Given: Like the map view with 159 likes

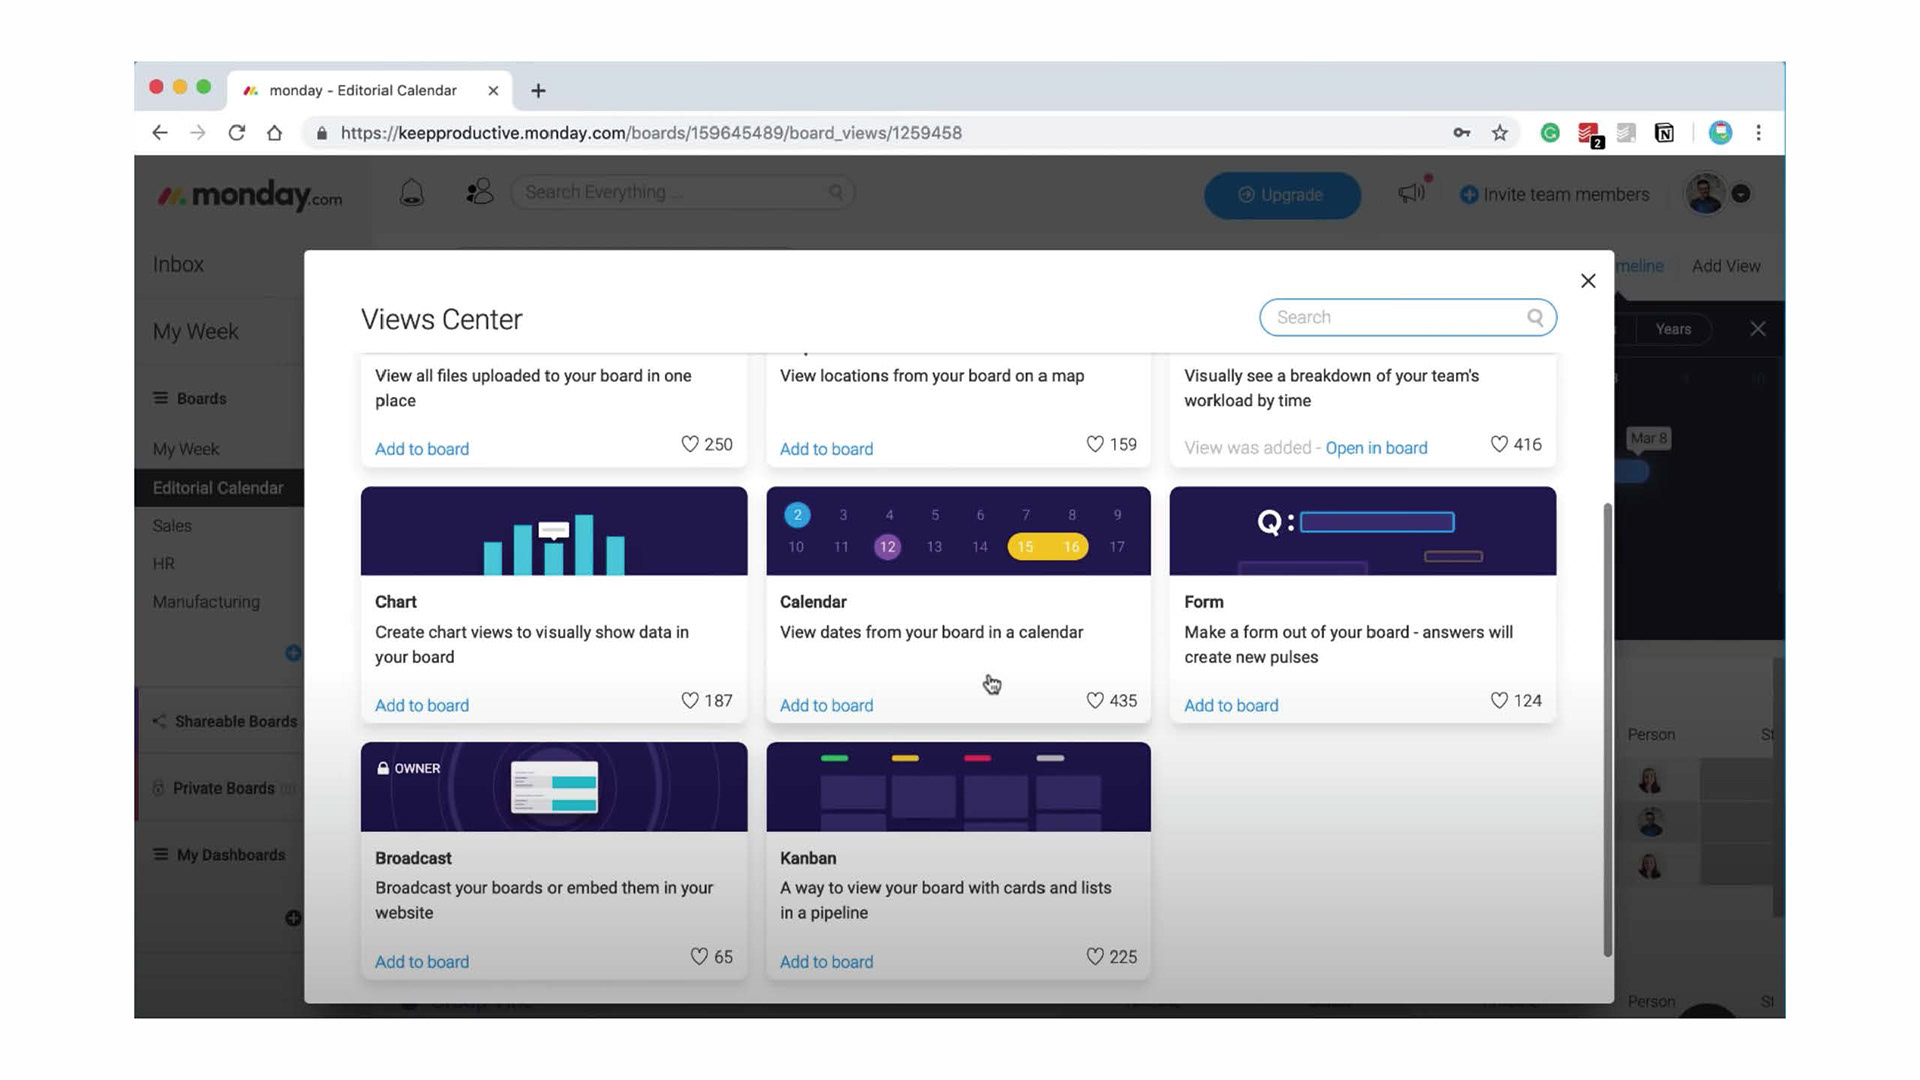Looking at the screenshot, I should pos(1095,444).
